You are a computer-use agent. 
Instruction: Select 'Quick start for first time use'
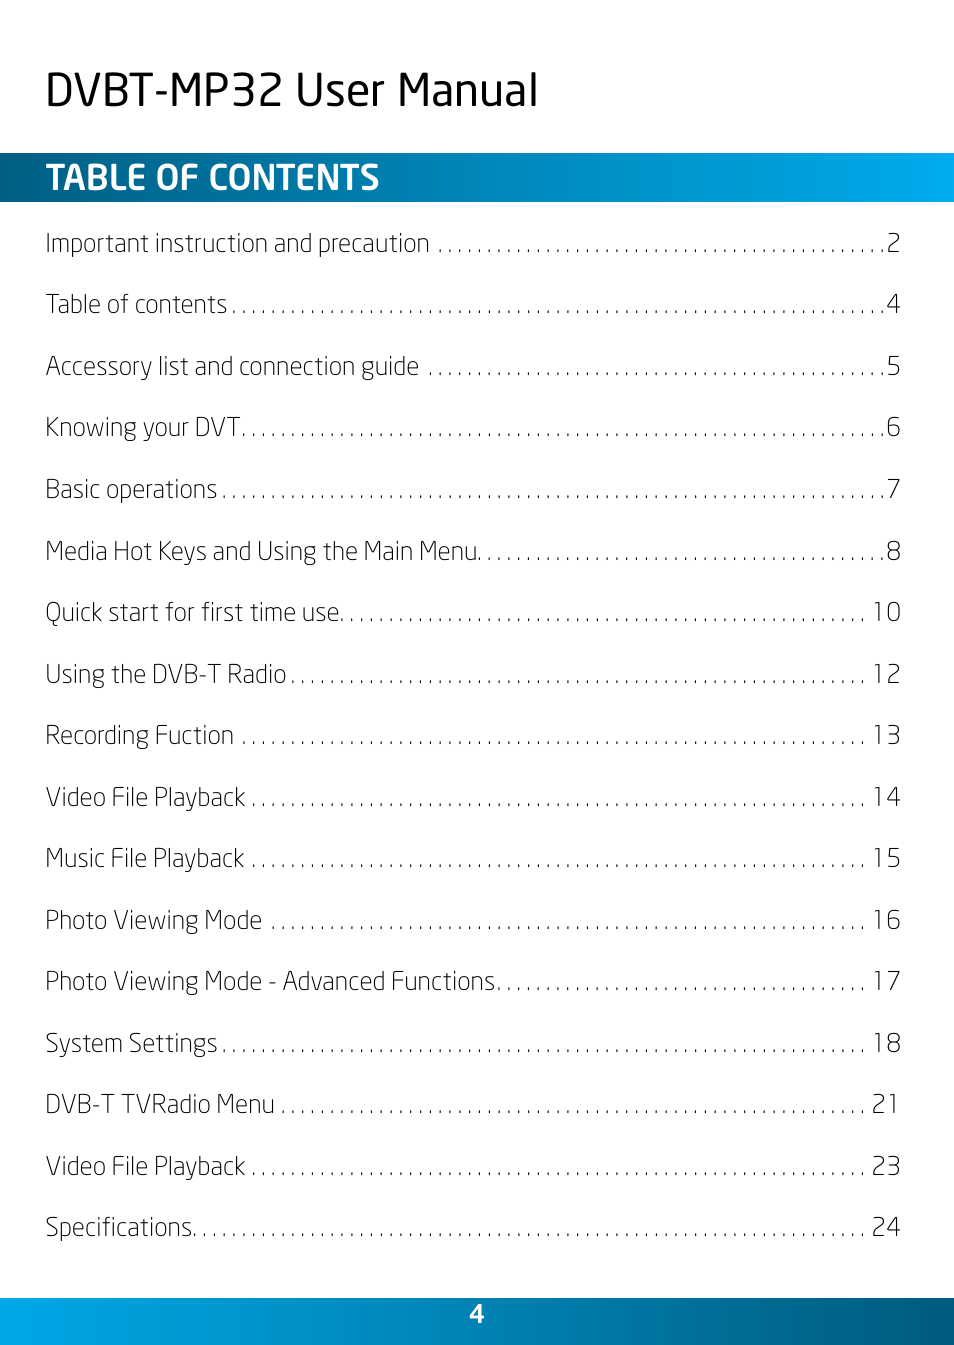(x=473, y=612)
